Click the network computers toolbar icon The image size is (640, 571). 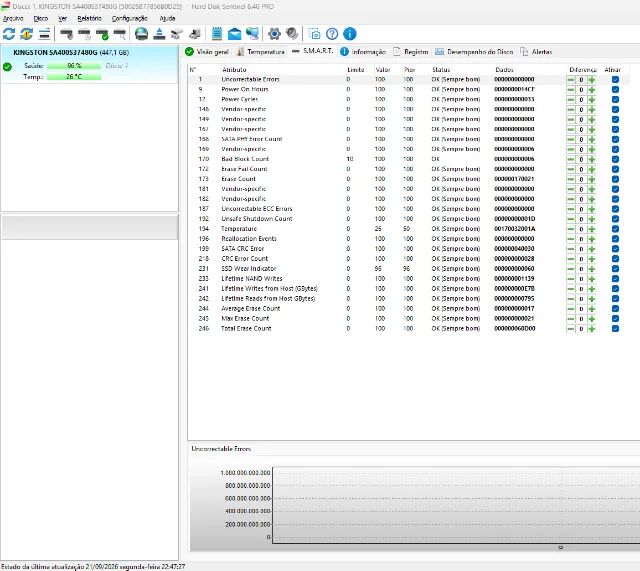pyautogui.click(x=252, y=34)
